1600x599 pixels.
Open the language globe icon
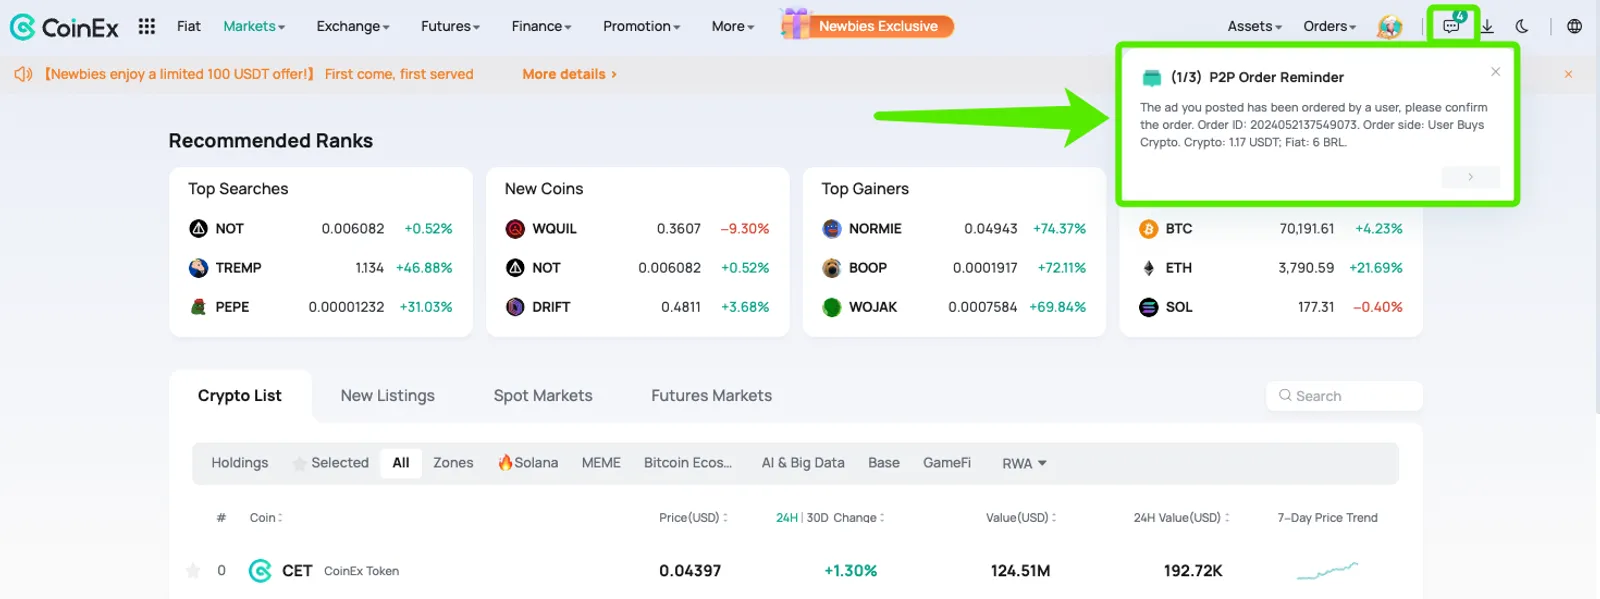click(x=1574, y=26)
